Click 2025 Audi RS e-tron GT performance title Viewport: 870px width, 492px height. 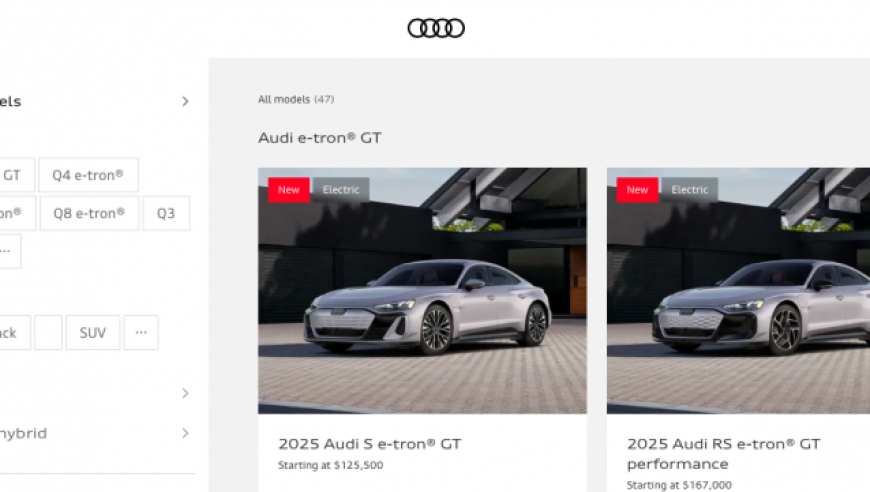tap(724, 454)
